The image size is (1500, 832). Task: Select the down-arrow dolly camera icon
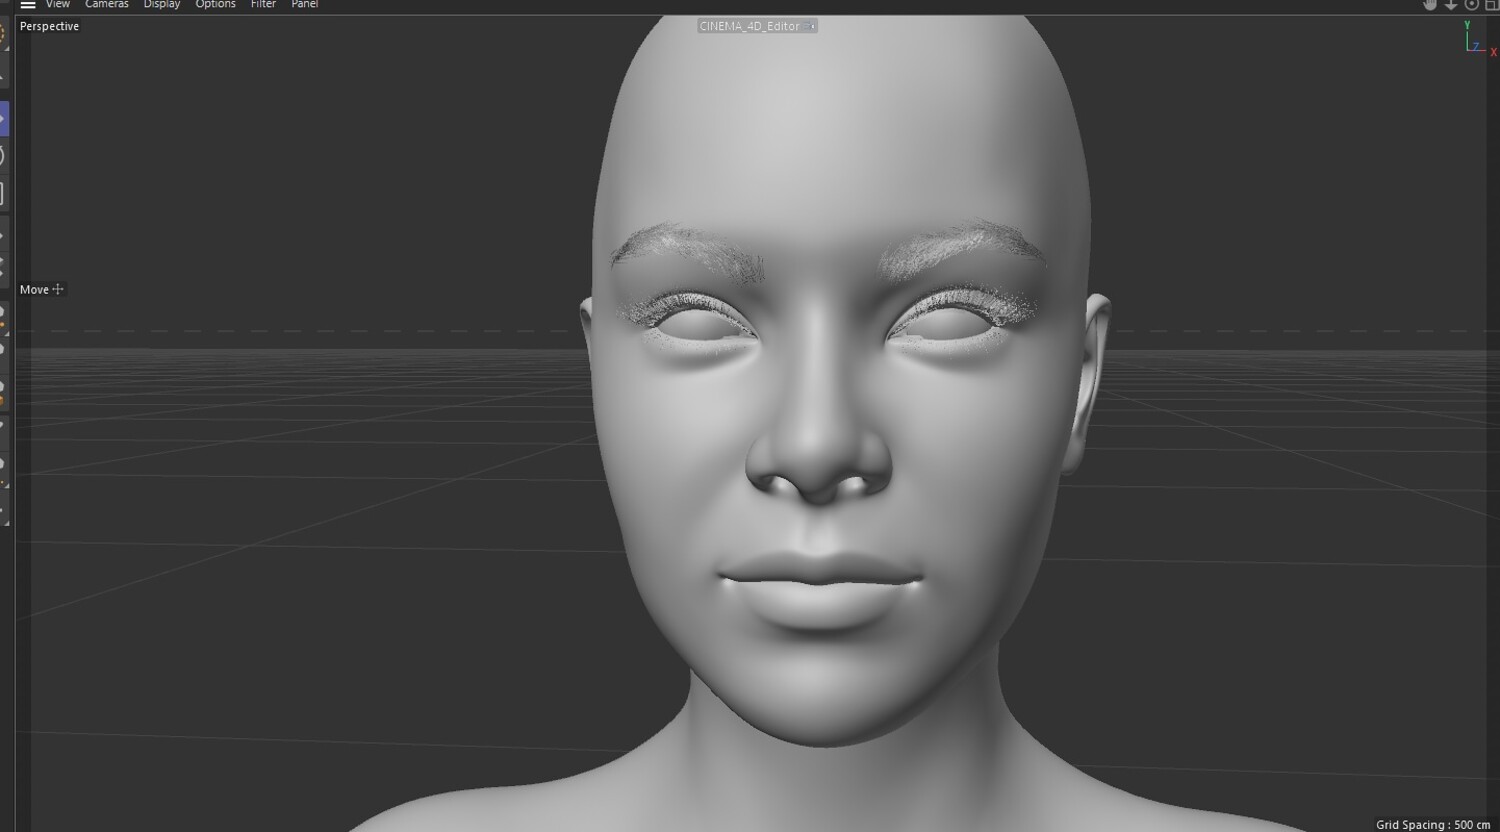coord(1451,5)
